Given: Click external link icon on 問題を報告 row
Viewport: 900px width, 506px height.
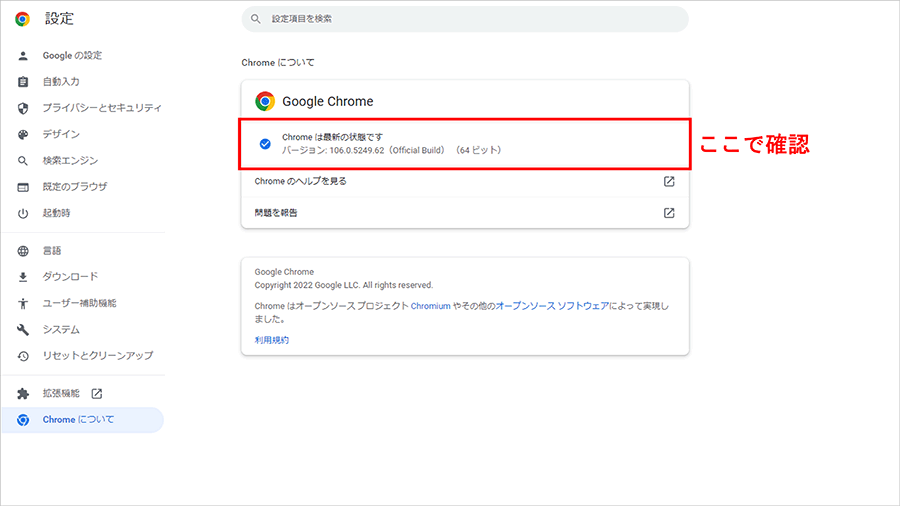Looking at the screenshot, I should pos(669,213).
